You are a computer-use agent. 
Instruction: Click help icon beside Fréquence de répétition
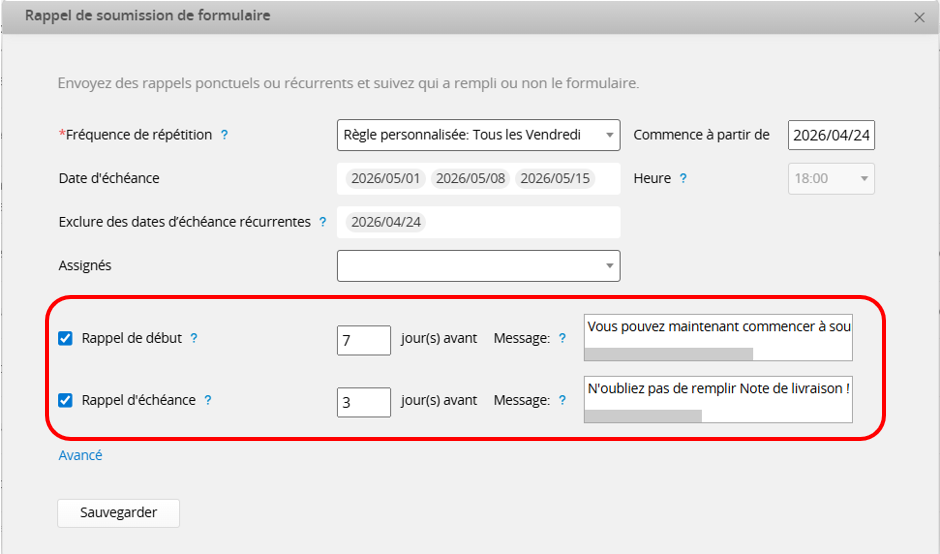tap(224, 135)
